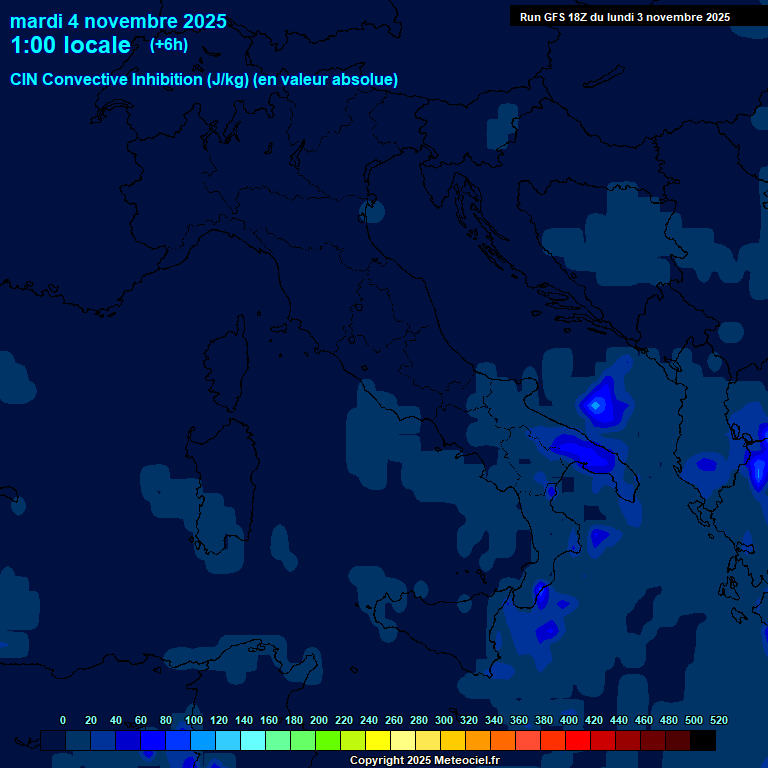Pick the black swatch ending the legend
Screen dimensions: 768x768
[703, 741]
